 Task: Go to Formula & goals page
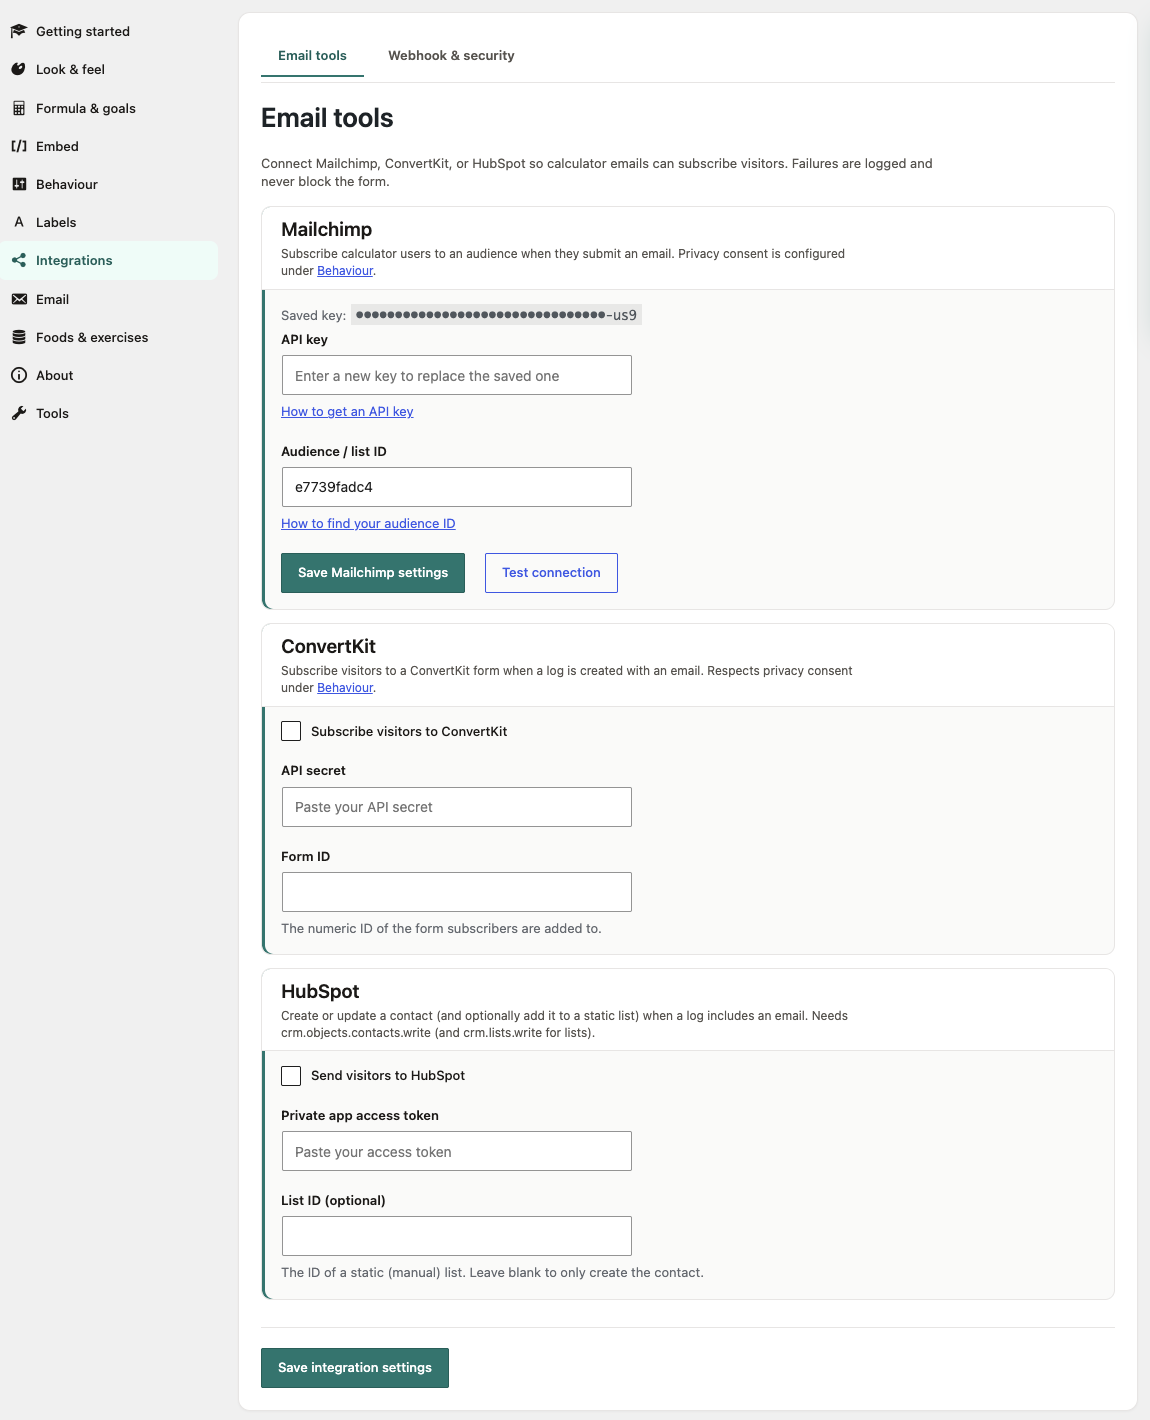pos(109,108)
